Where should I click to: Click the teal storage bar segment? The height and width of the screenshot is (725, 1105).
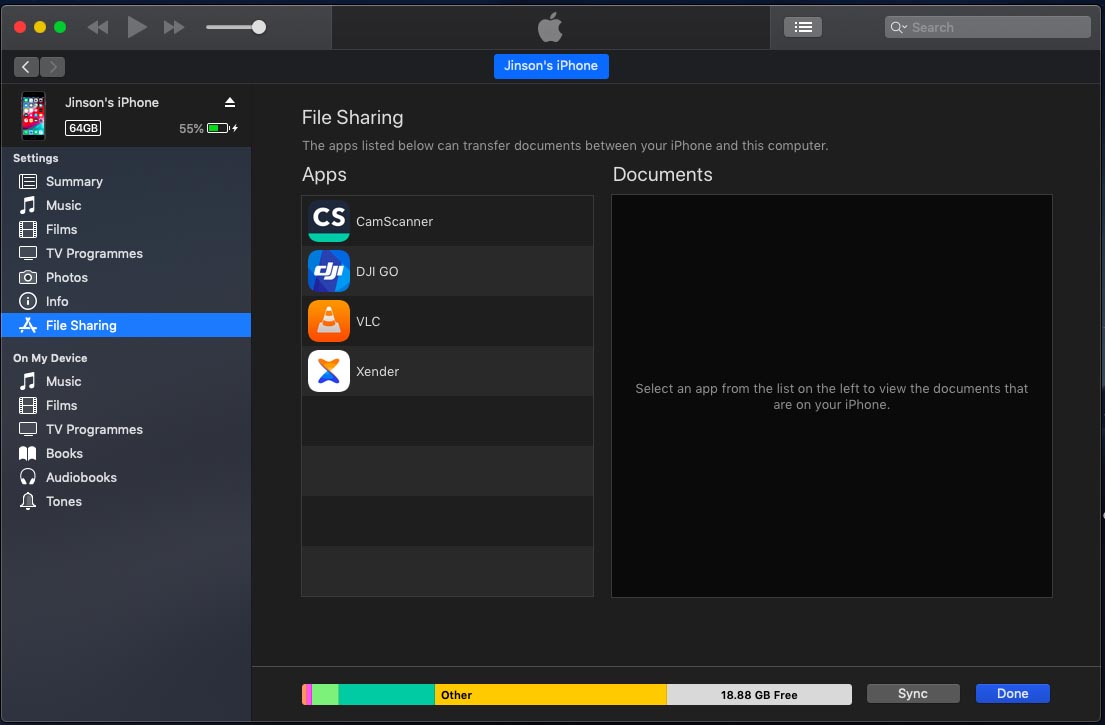(x=386, y=695)
